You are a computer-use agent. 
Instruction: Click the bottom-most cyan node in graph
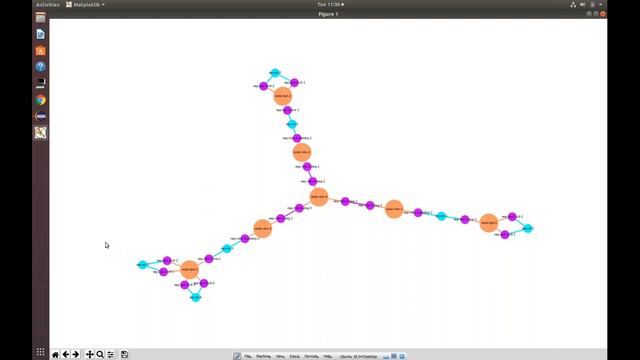coord(196,297)
